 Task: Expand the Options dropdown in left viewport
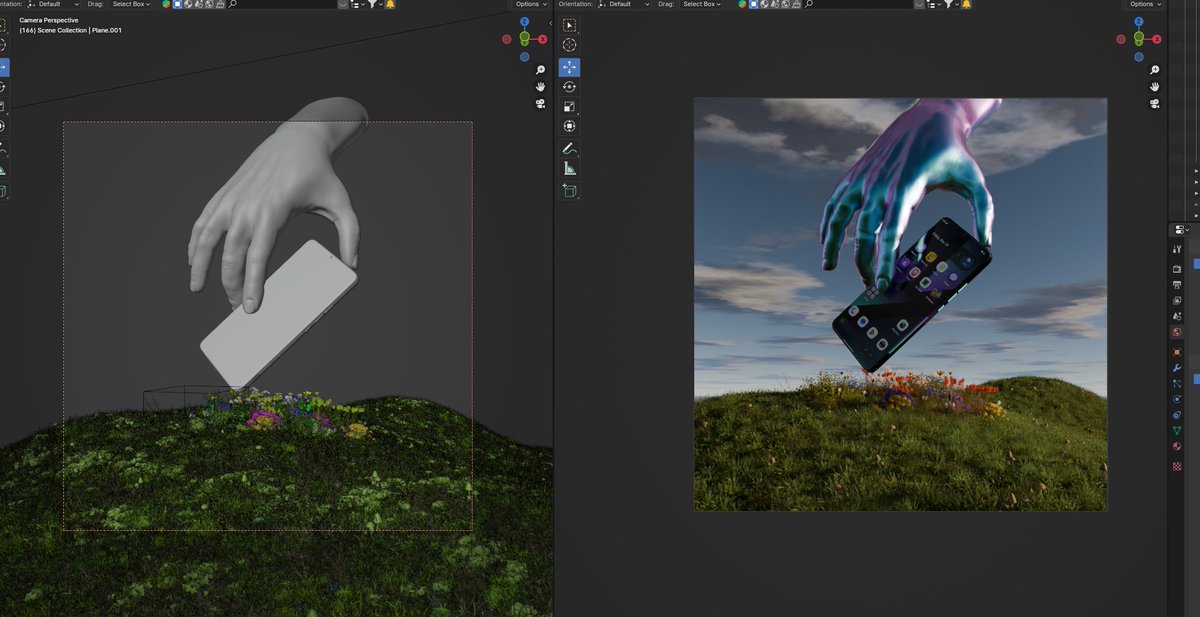(x=531, y=4)
